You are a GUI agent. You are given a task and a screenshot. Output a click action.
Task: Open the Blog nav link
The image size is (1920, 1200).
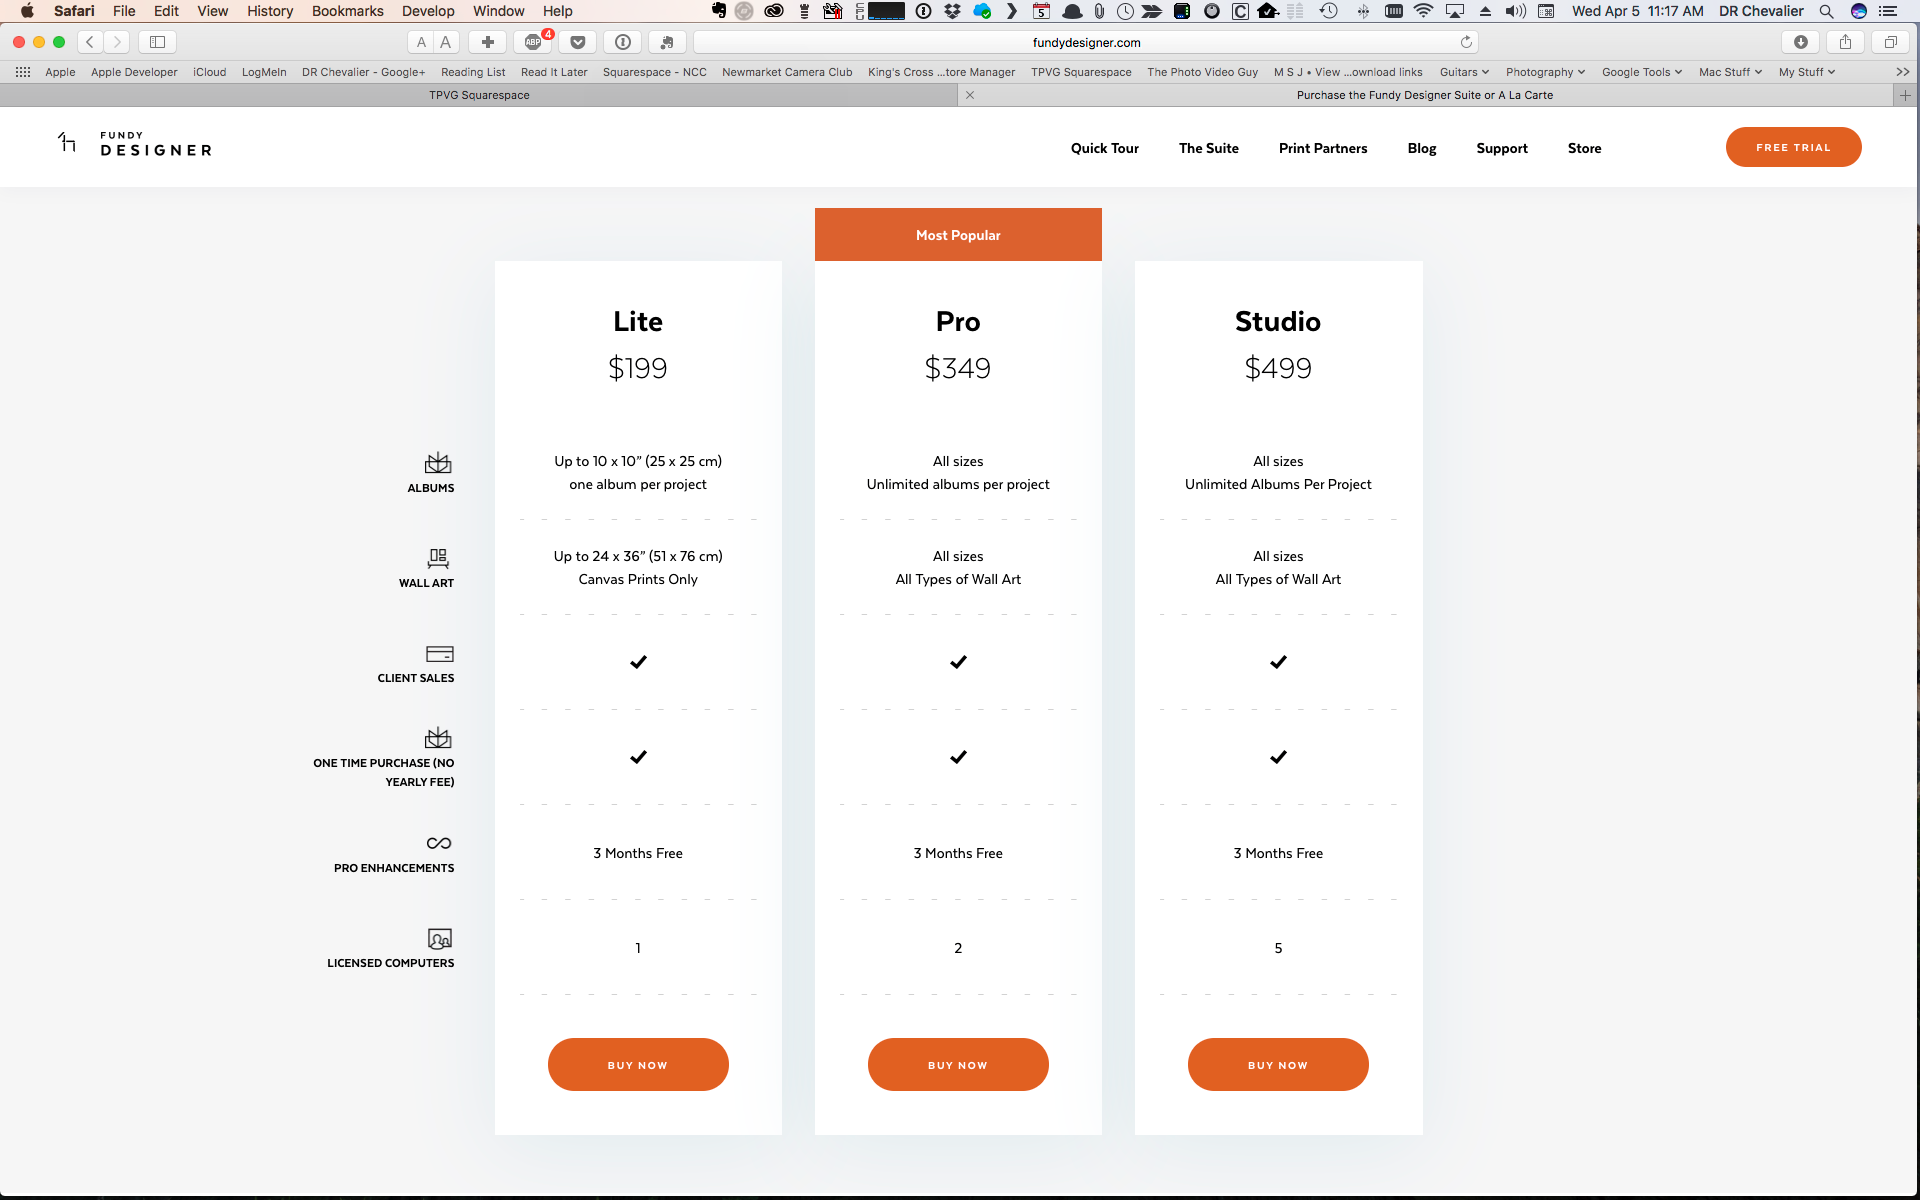[1422, 148]
